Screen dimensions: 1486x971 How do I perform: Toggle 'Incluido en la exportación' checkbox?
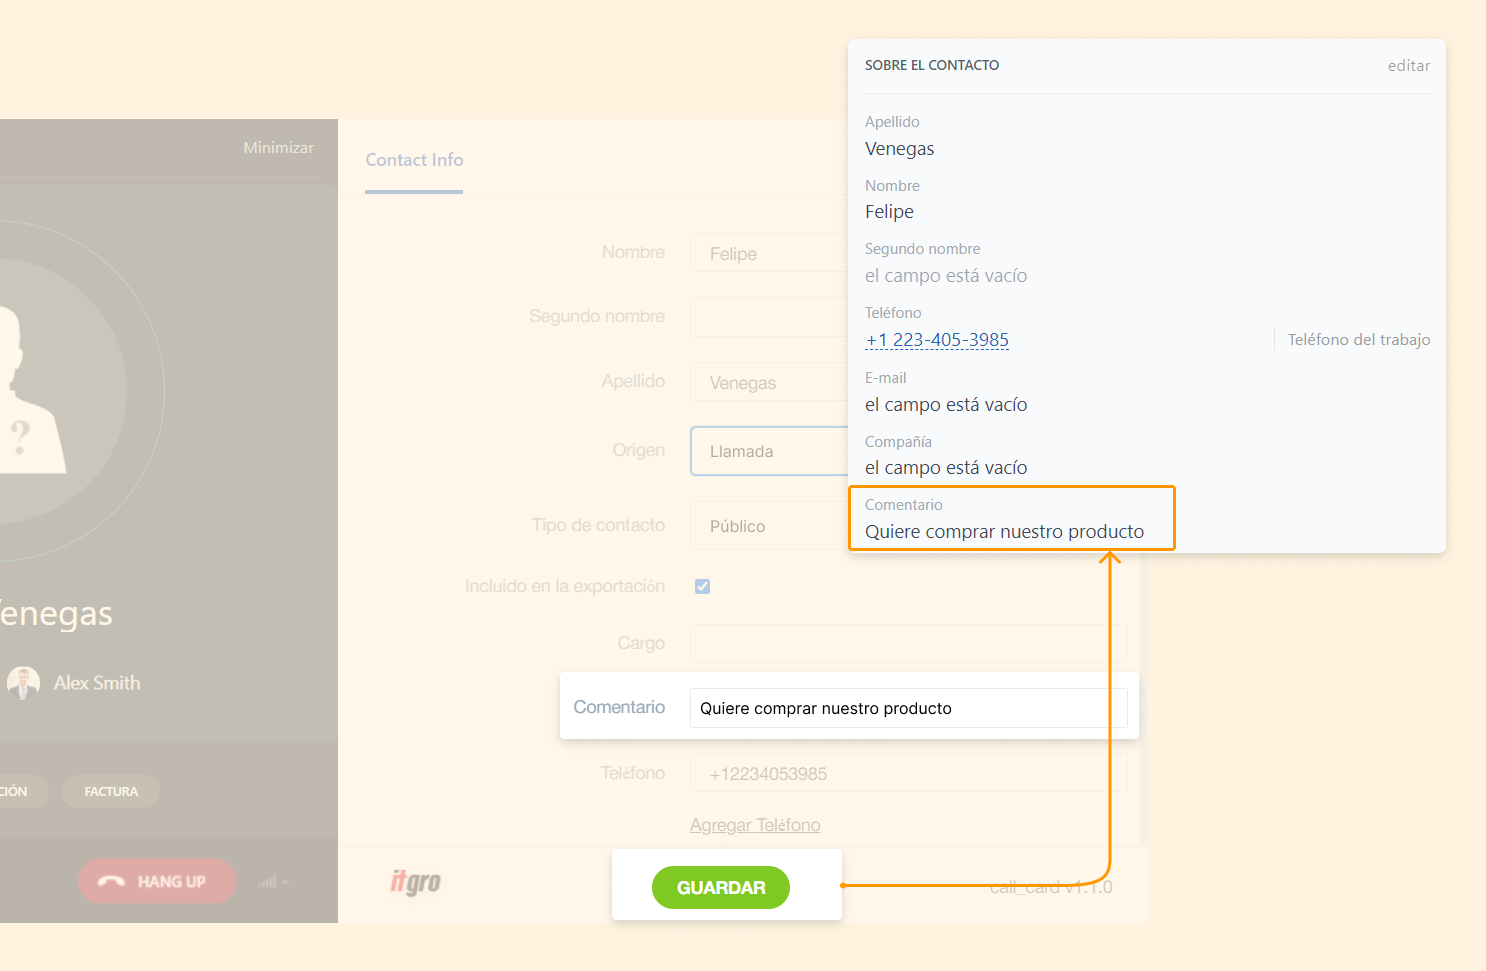(x=703, y=587)
